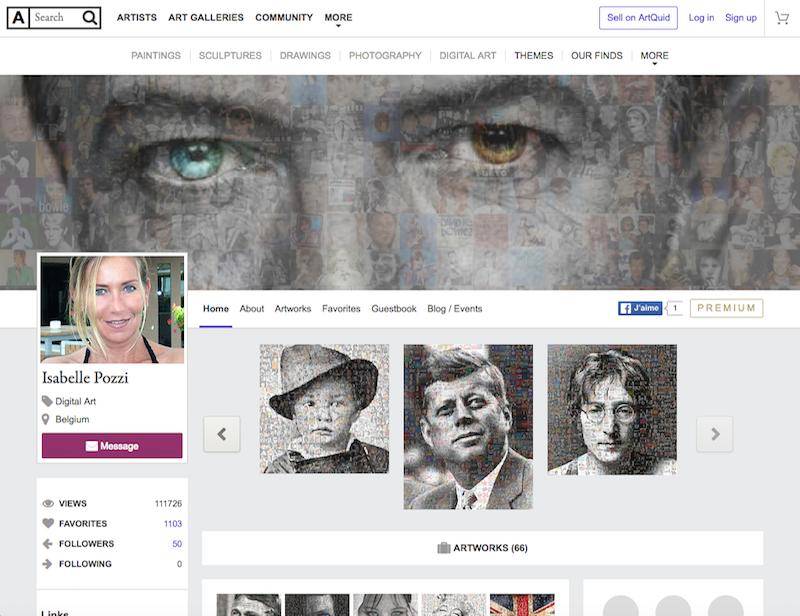Show next artwork with right arrow
The image size is (800, 616).
click(715, 434)
